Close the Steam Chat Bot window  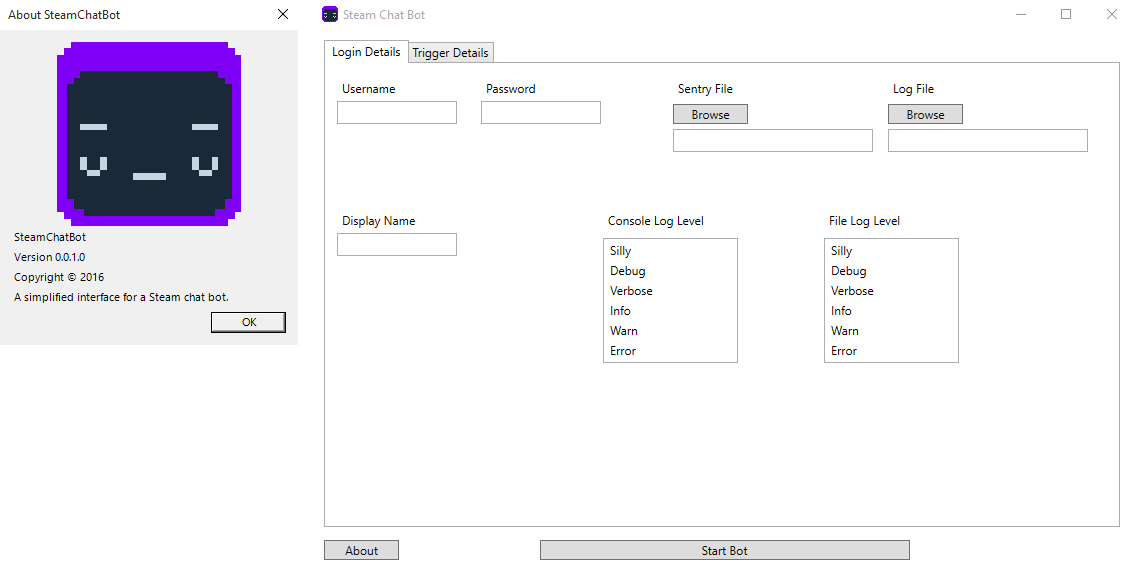[x=1112, y=14]
